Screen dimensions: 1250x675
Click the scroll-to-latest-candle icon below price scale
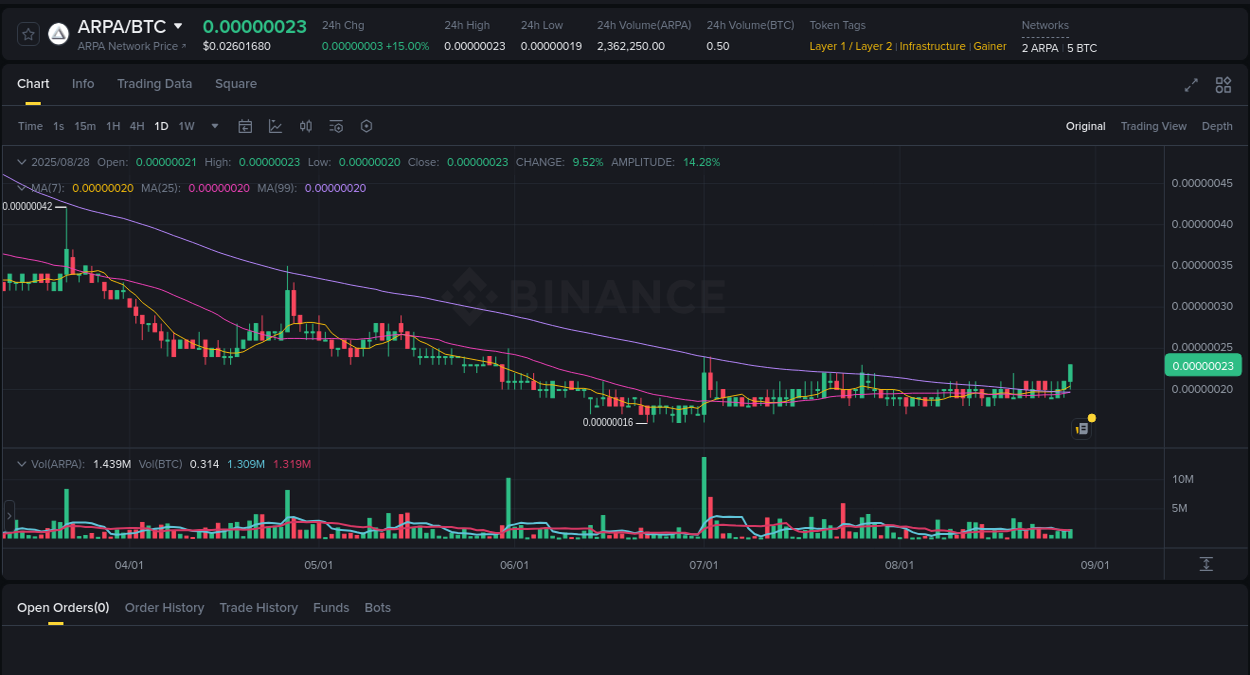tap(1205, 562)
